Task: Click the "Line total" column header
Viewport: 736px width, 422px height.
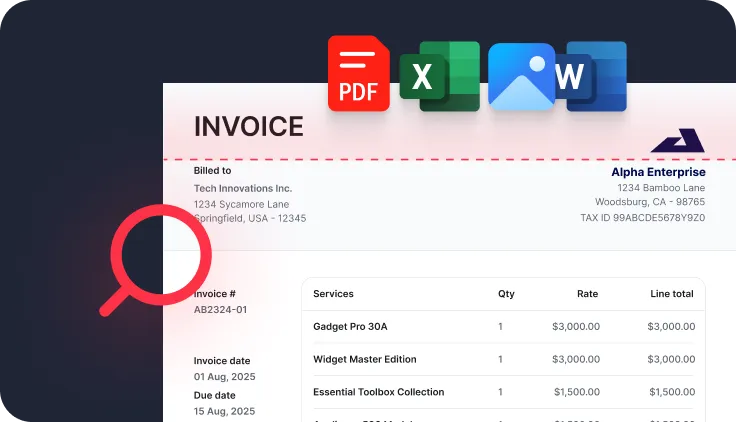Action: tap(672, 294)
